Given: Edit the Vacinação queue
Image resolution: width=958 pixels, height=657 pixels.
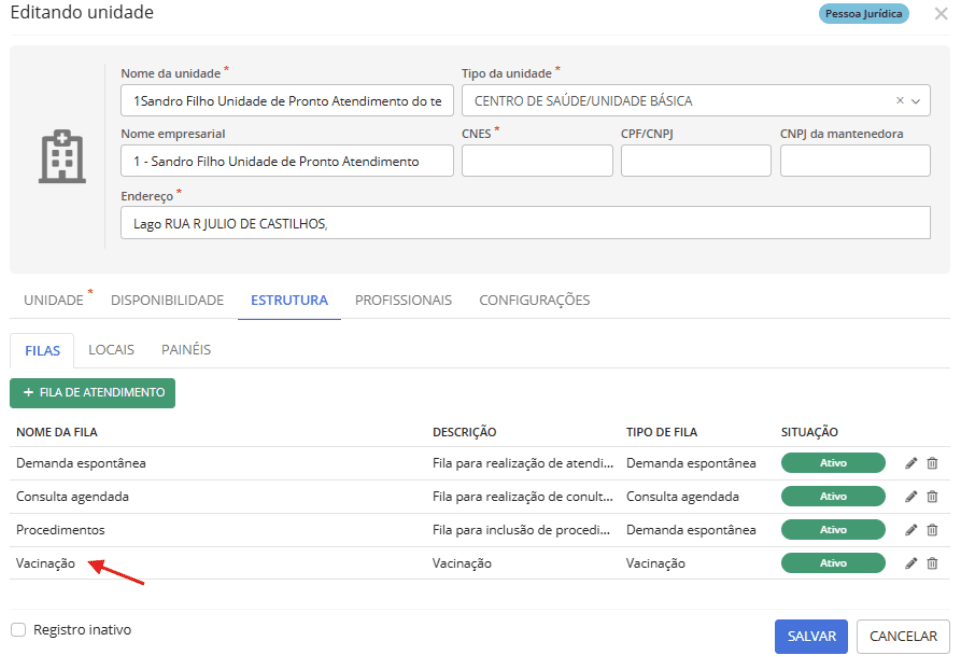Looking at the screenshot, I should tap(910, 563).
